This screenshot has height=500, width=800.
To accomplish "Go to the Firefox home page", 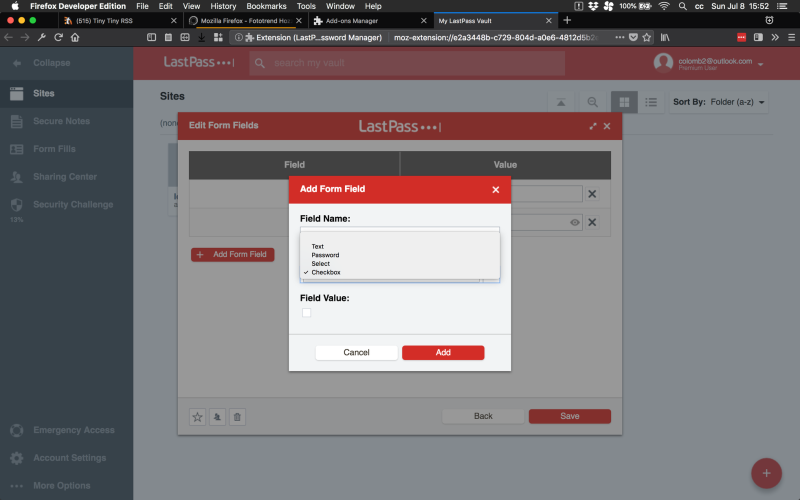I will pyautogui.click(x=75, y=37).
